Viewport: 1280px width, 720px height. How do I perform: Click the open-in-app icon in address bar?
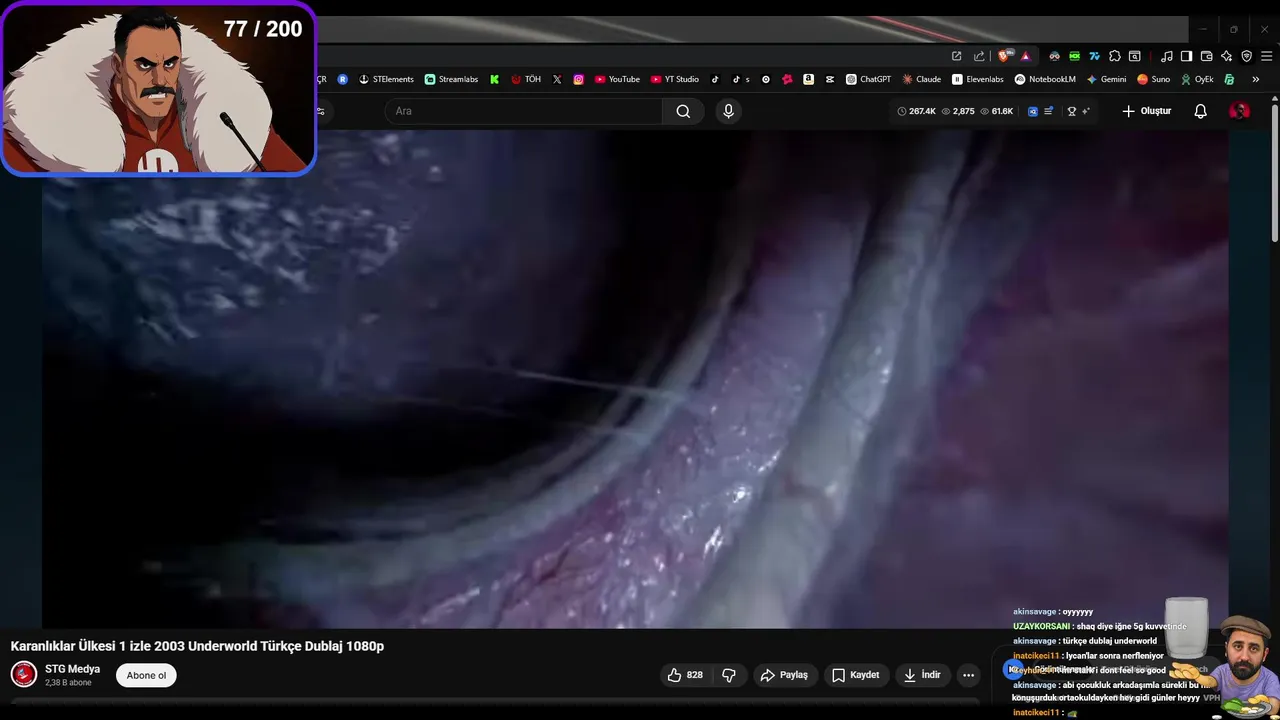[x=956, y=57]
